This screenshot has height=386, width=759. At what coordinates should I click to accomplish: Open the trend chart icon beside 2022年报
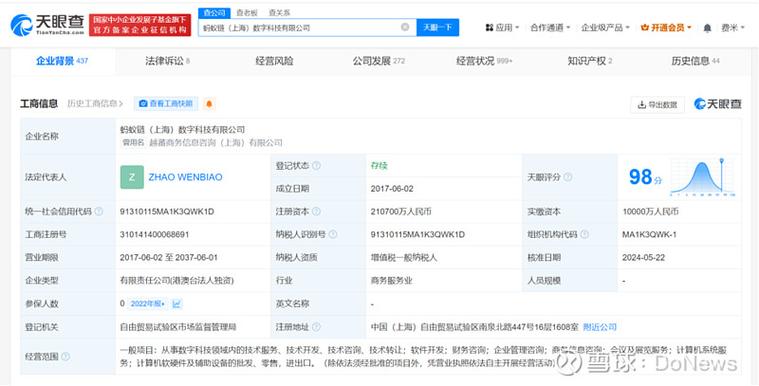[x=177, y=304]
